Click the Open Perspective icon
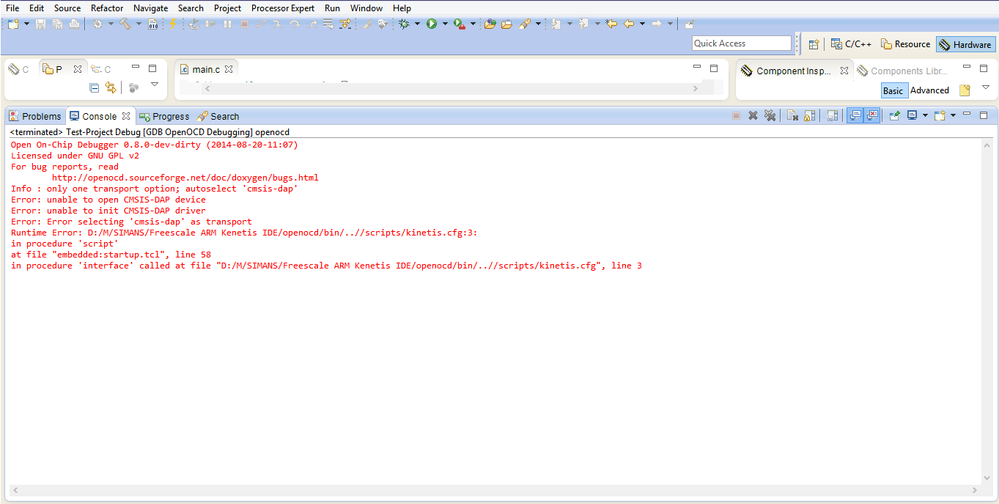The image size is (999, 504). (814, 44)
